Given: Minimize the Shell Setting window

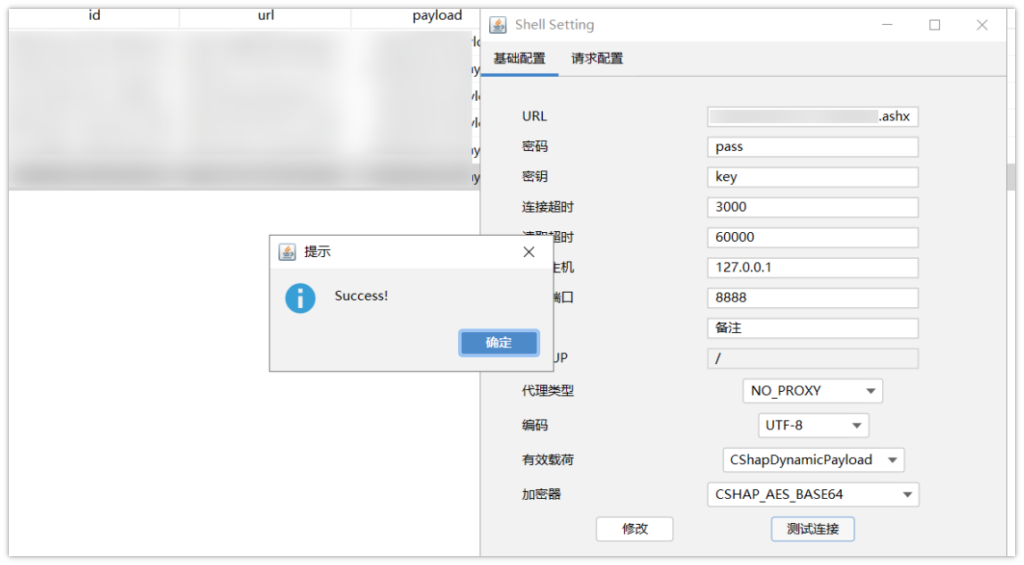Looking at the screenshot, I should coord(887,25).
